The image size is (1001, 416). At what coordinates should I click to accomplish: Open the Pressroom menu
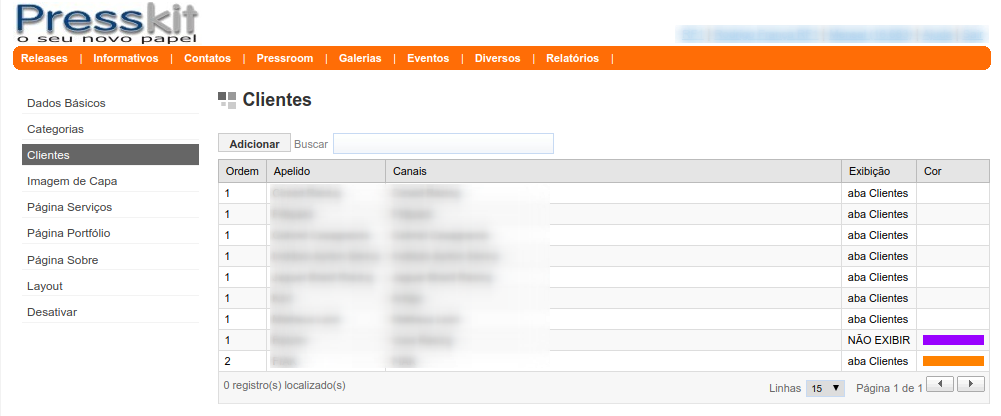click(284, 58)
